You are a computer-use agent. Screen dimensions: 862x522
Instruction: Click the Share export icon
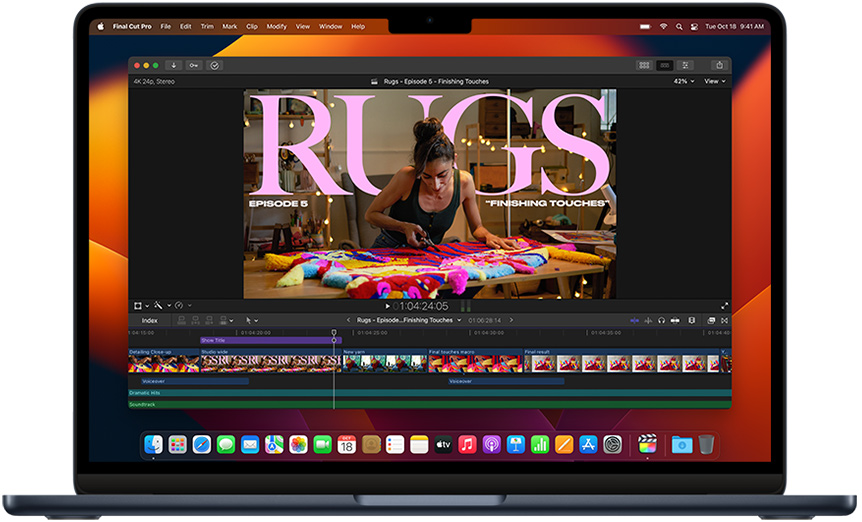click(717, 65)
